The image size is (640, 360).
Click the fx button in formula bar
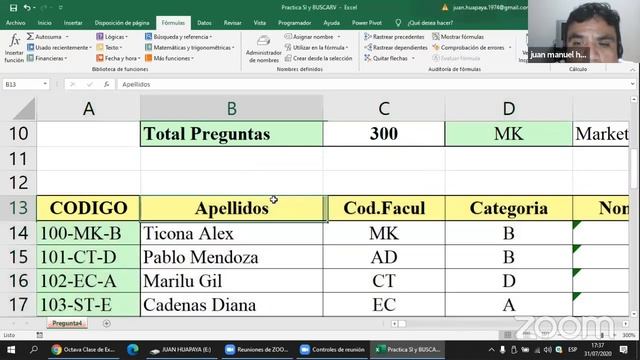(107, 84)
